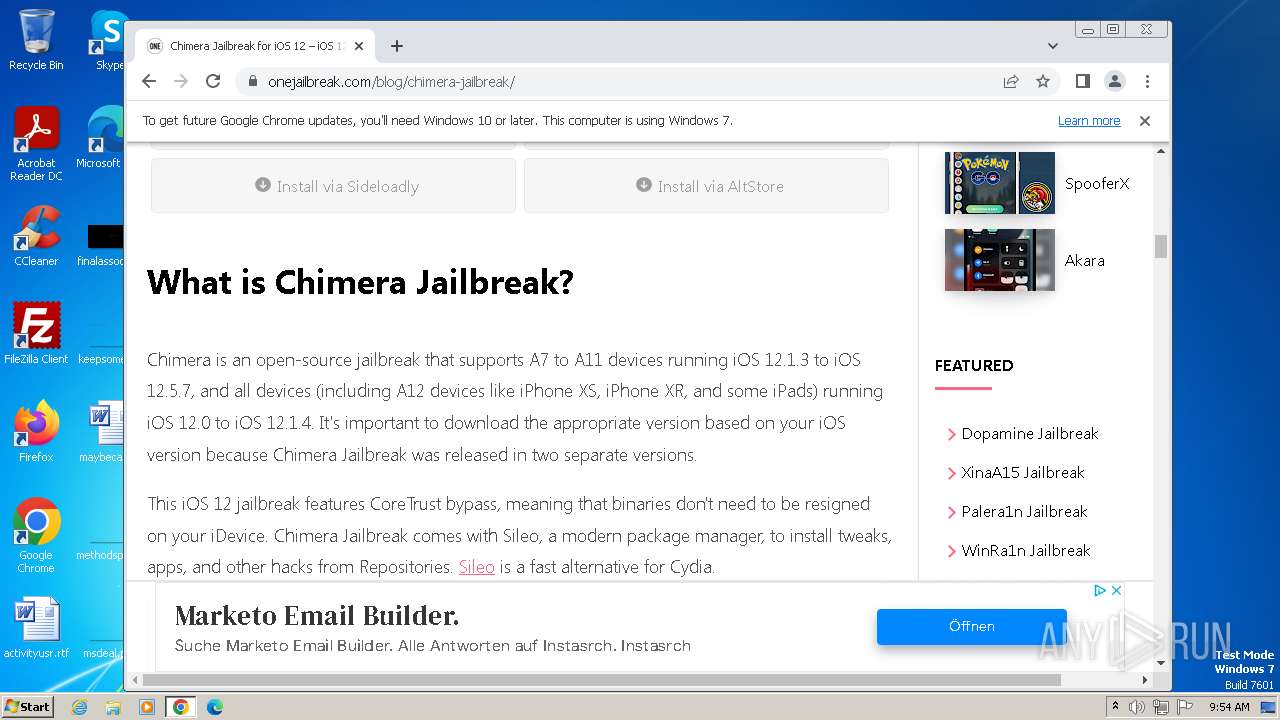
Task: Click Install via AltStore button
Action: pyautogui.click(x=706, y=186)
